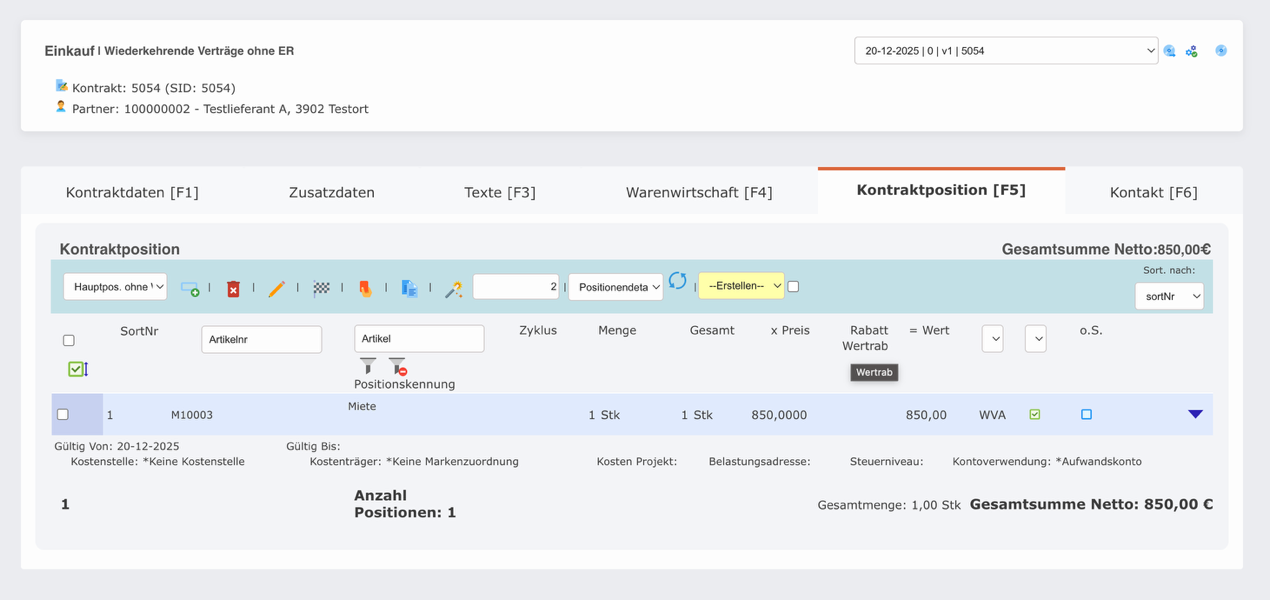This screenshot has width=1270, height=600.
Task: Select the copy position icon
Action: pos(408,287)
